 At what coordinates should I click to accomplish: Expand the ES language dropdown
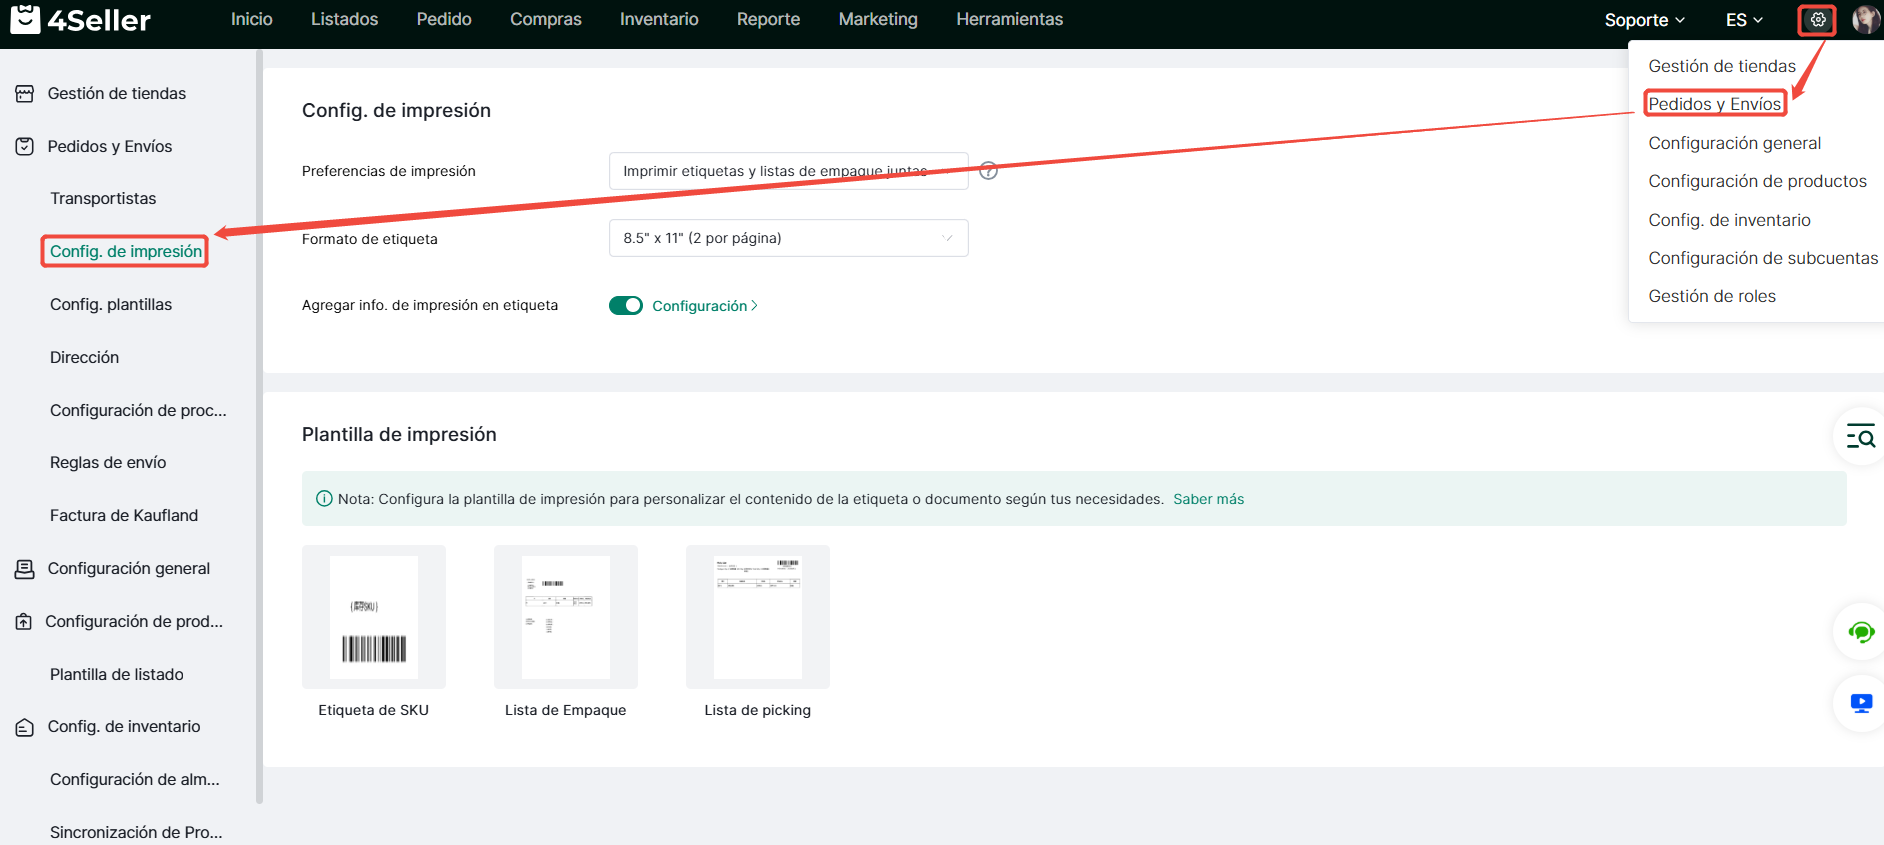point(1744,20)
